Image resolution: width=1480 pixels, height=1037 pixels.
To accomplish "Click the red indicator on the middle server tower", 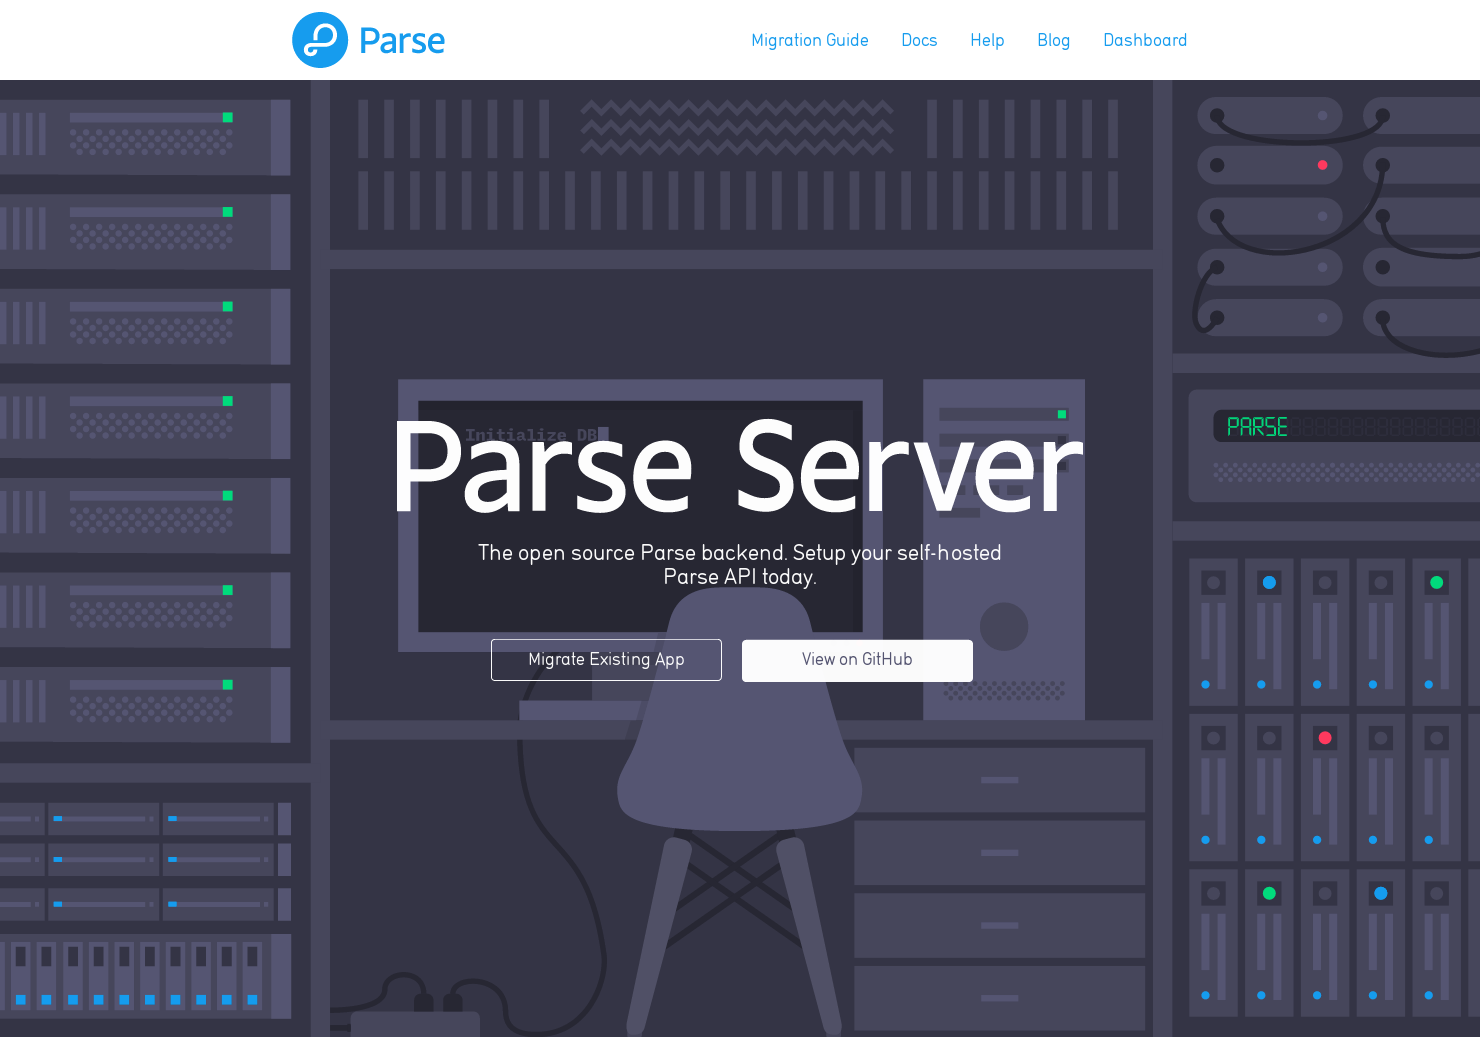I will tap(1325, 738).
